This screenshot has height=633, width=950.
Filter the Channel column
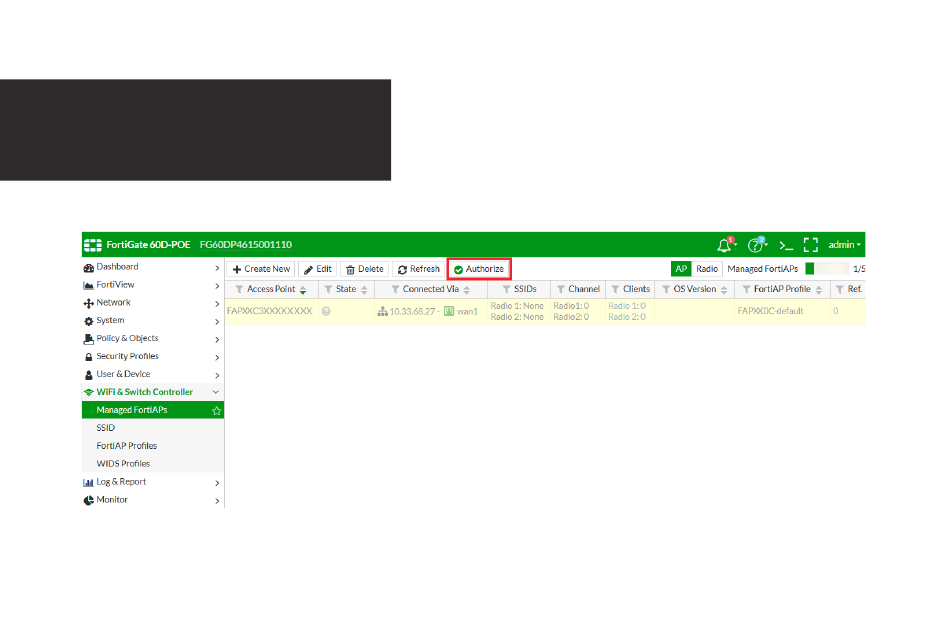coord(560,290)
